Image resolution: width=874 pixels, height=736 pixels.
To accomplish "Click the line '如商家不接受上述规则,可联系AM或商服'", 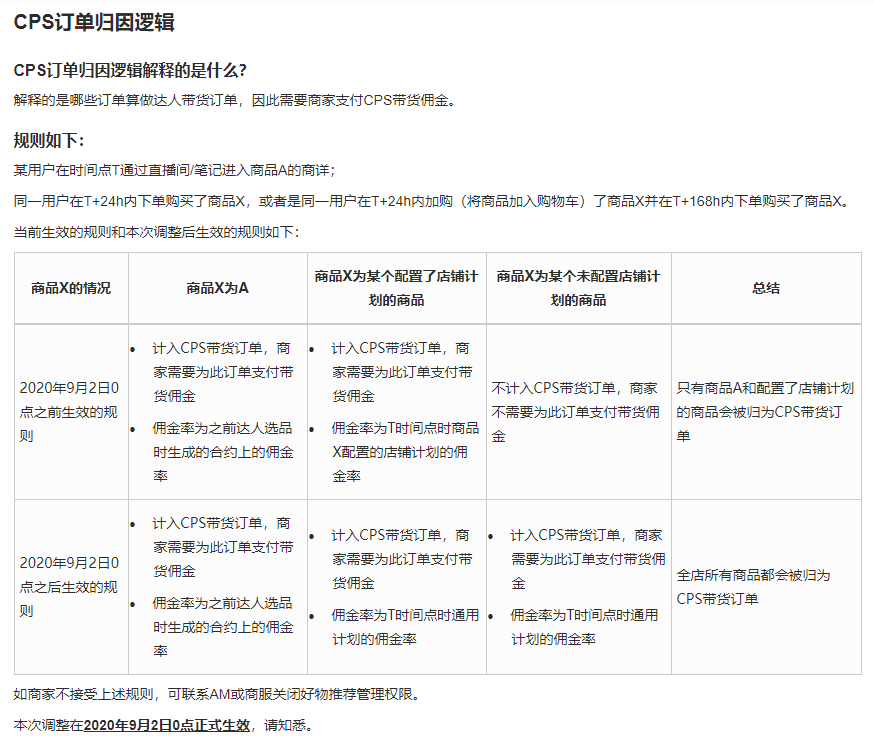I will tap(220, 694).
